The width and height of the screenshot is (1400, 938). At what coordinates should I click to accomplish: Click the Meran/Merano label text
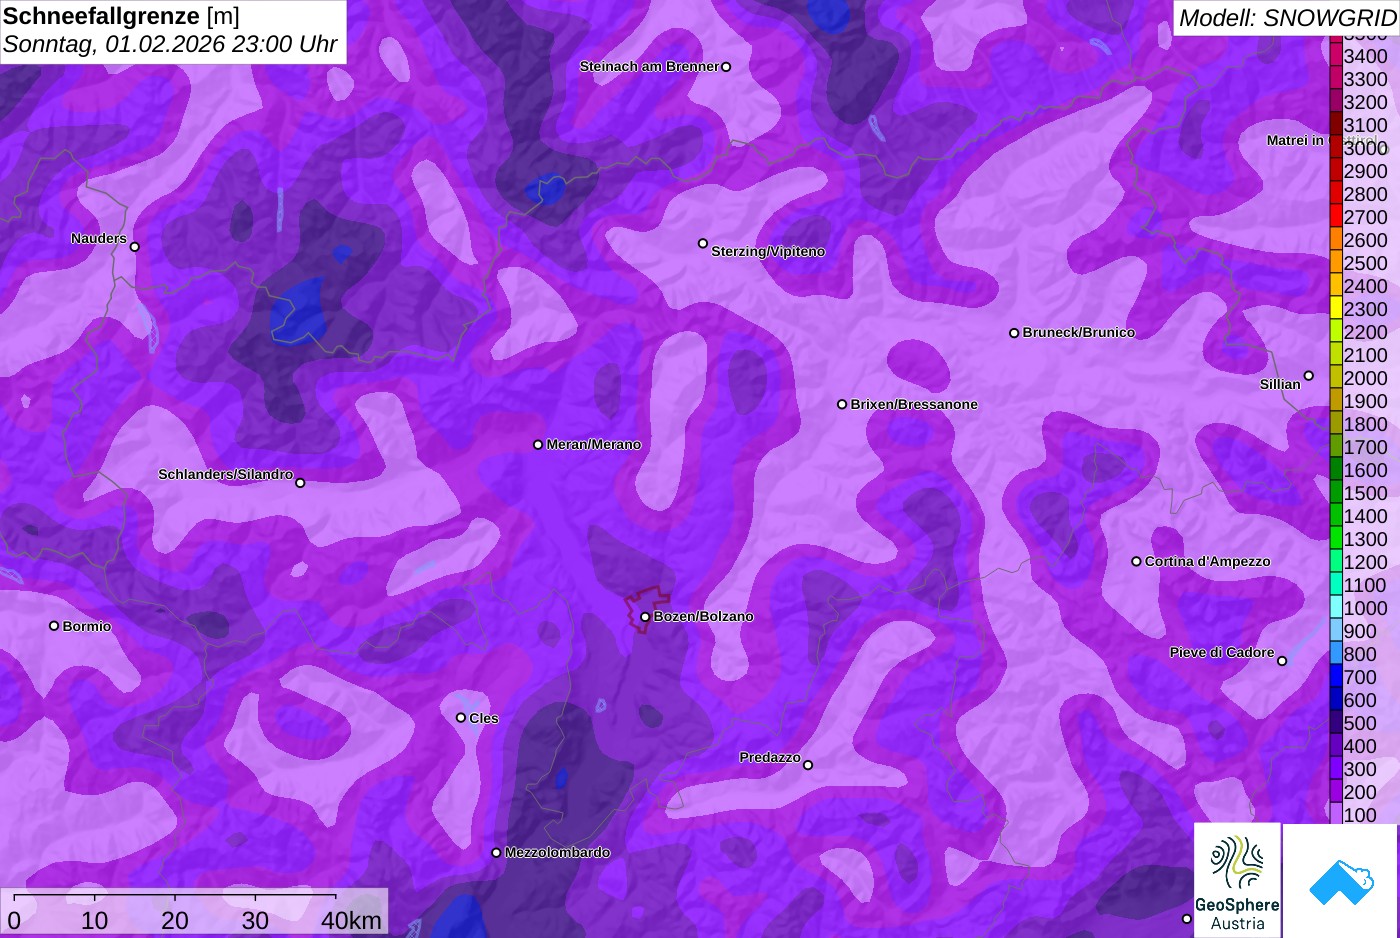coord(593,445)
